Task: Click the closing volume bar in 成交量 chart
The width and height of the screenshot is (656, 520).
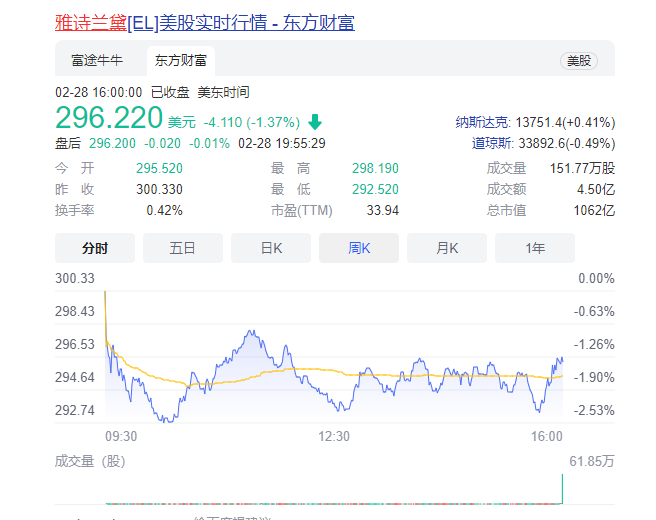Action: (x=563, y=489)
